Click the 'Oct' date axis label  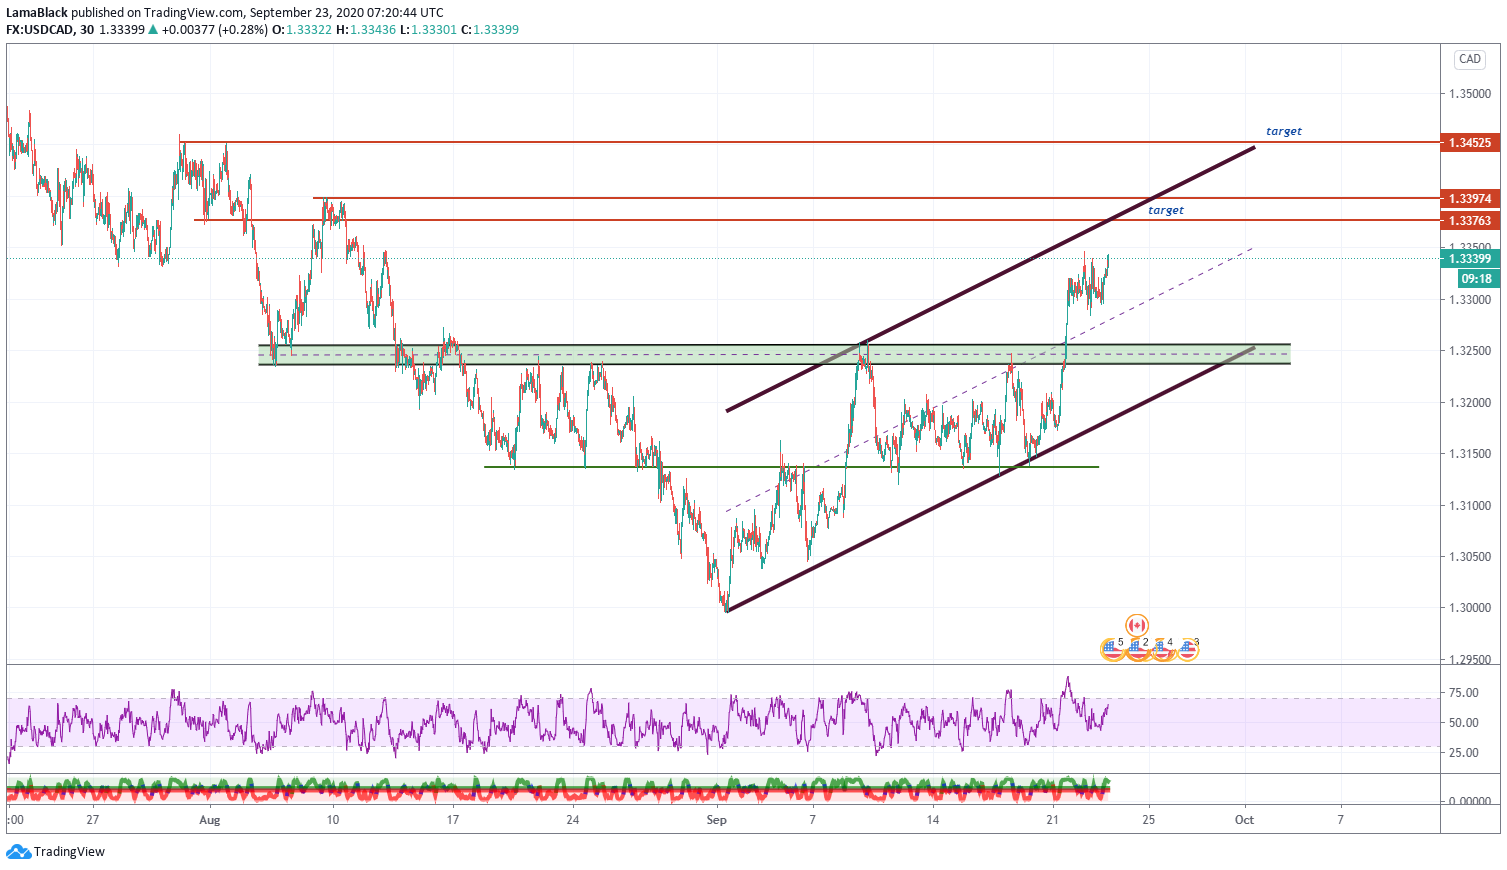click(1244, 820)
